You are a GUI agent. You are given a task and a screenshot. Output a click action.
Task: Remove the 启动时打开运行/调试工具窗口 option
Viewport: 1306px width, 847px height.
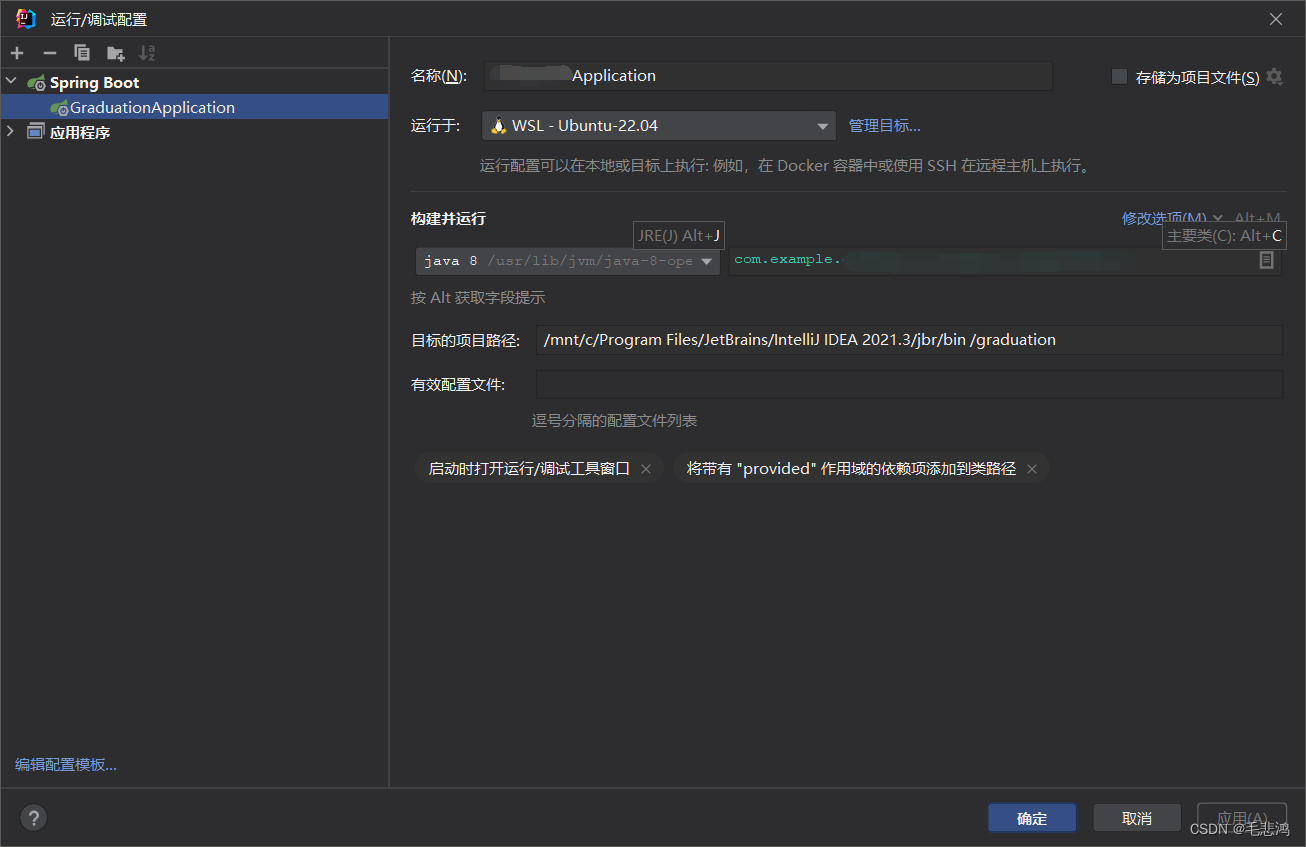pos(646,467)
